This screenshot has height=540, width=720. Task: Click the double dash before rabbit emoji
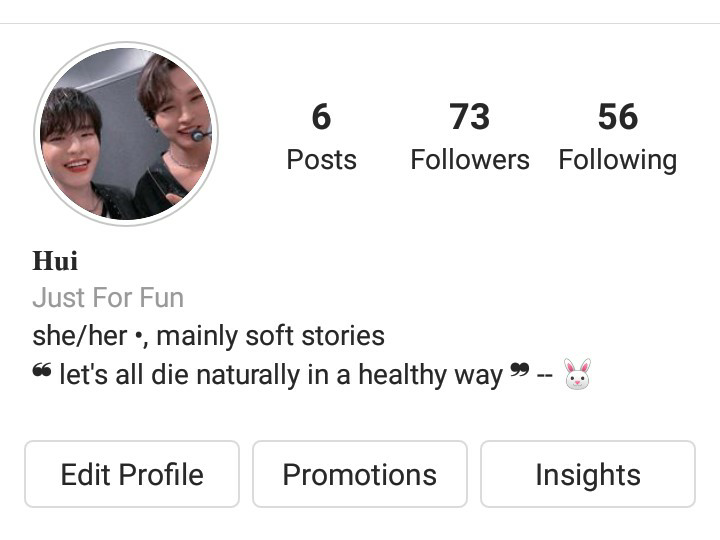coord(545,376)
